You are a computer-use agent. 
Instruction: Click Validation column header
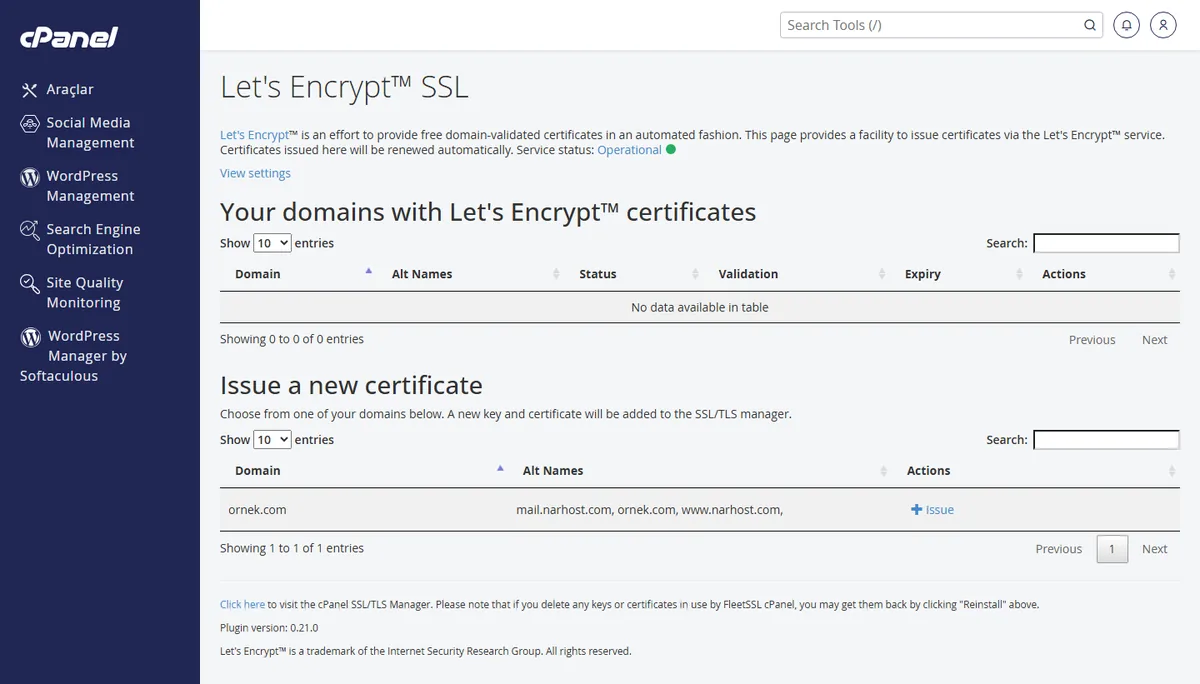coord(748,274)
